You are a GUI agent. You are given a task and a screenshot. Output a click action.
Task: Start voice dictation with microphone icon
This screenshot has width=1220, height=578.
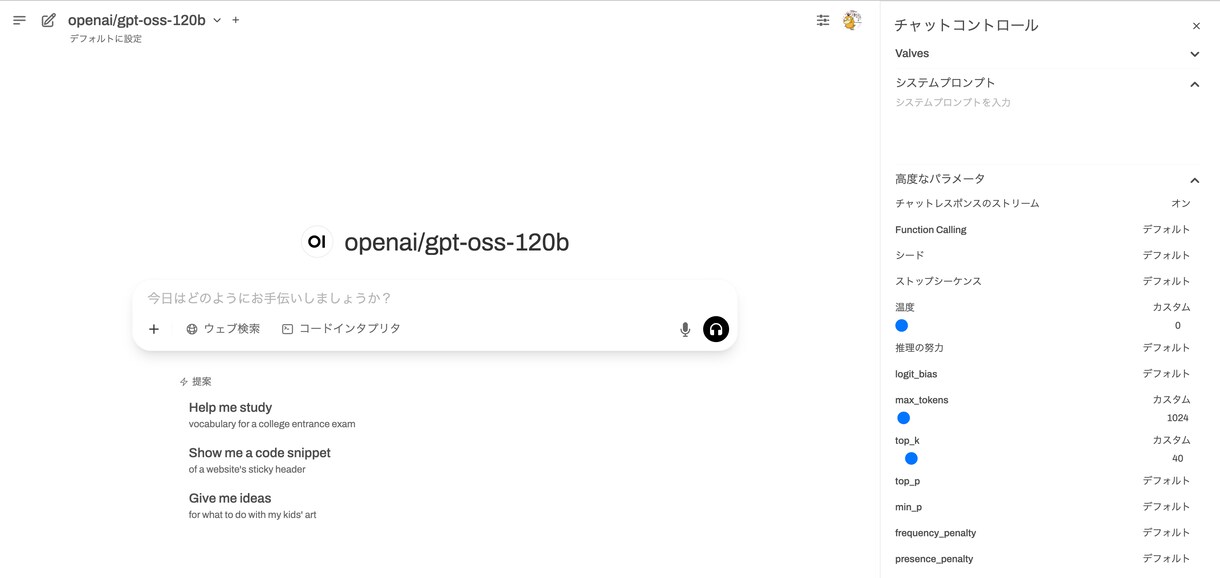click(685, 329)
